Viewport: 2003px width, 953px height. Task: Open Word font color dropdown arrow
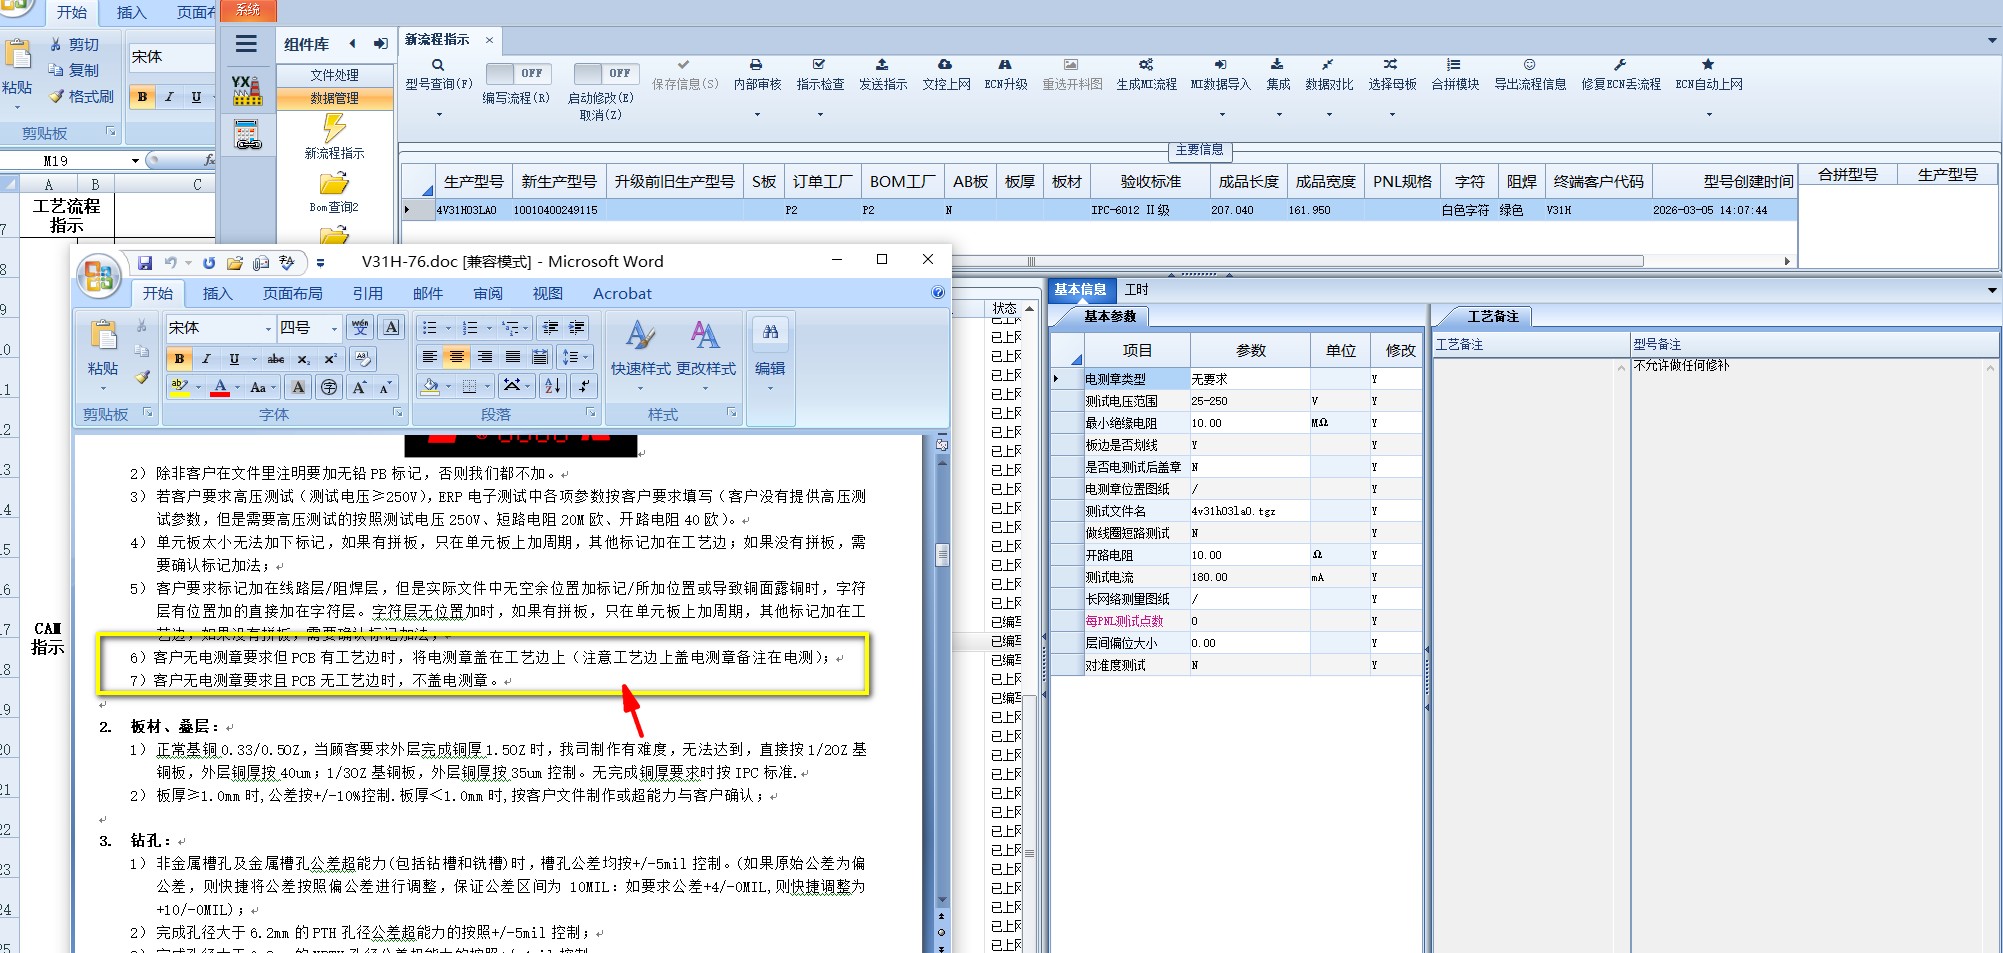pos(237,387)
